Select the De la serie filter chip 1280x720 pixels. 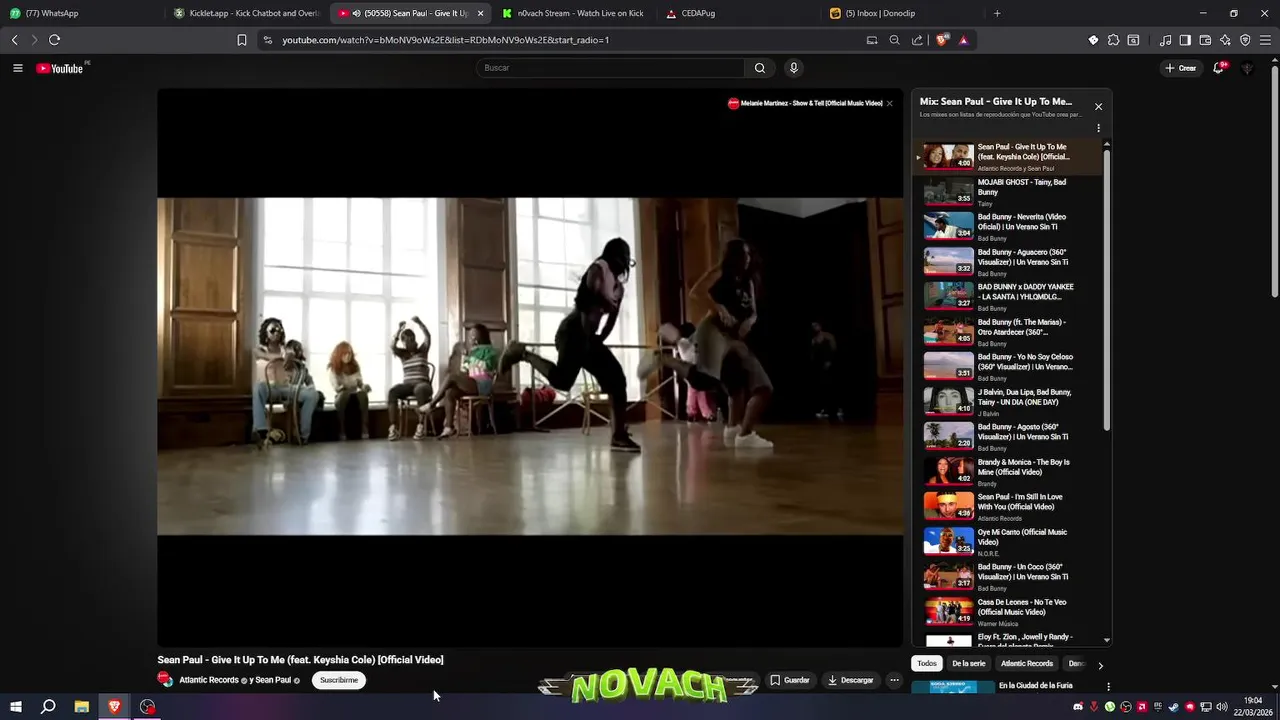click(968, 664)
